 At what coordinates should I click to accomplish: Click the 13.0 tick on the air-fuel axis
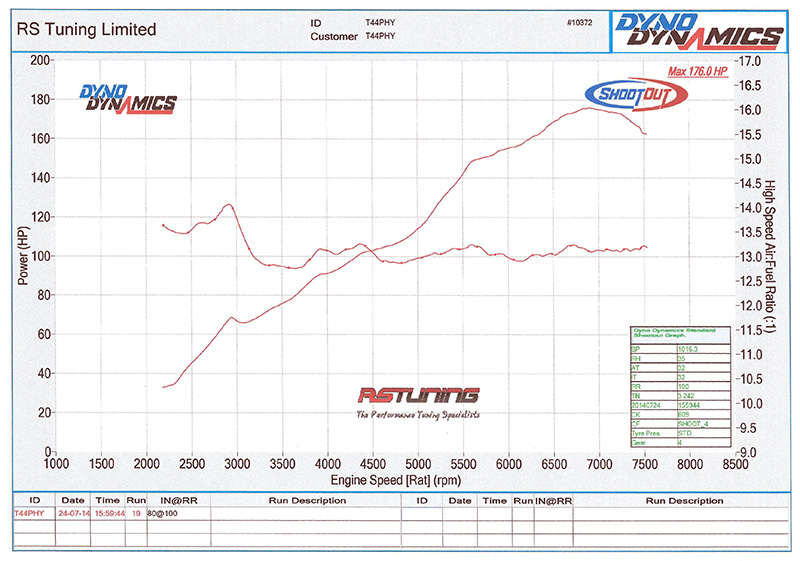point(751,257)
